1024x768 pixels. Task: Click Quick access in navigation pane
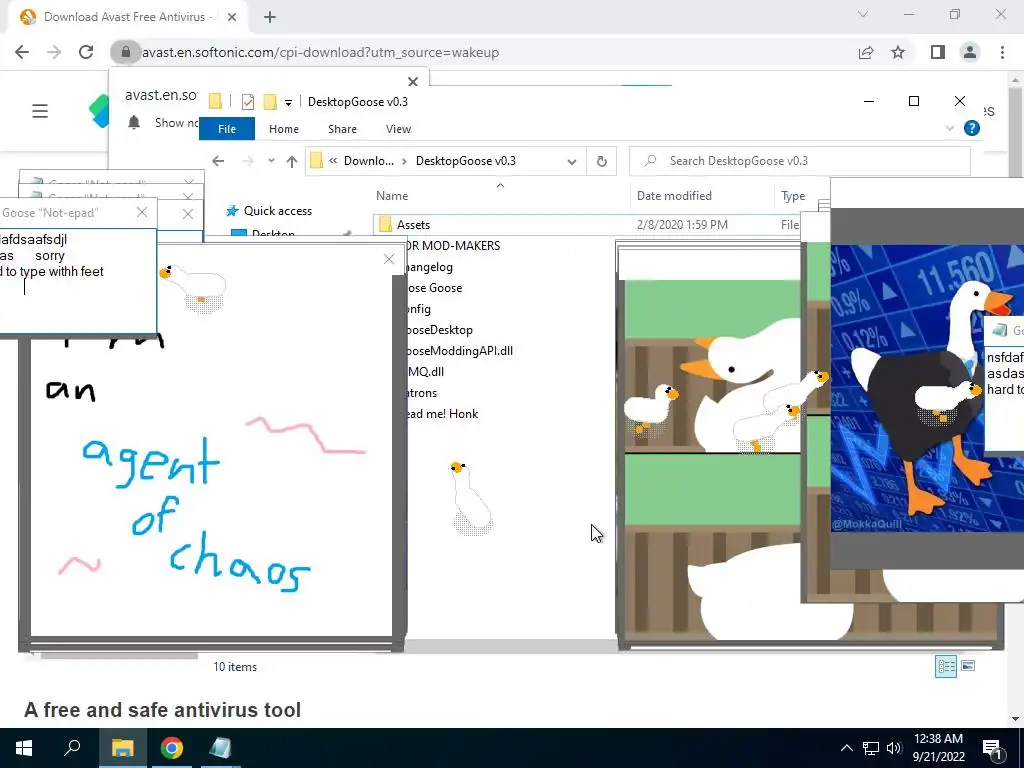click(x=278, y=211)
